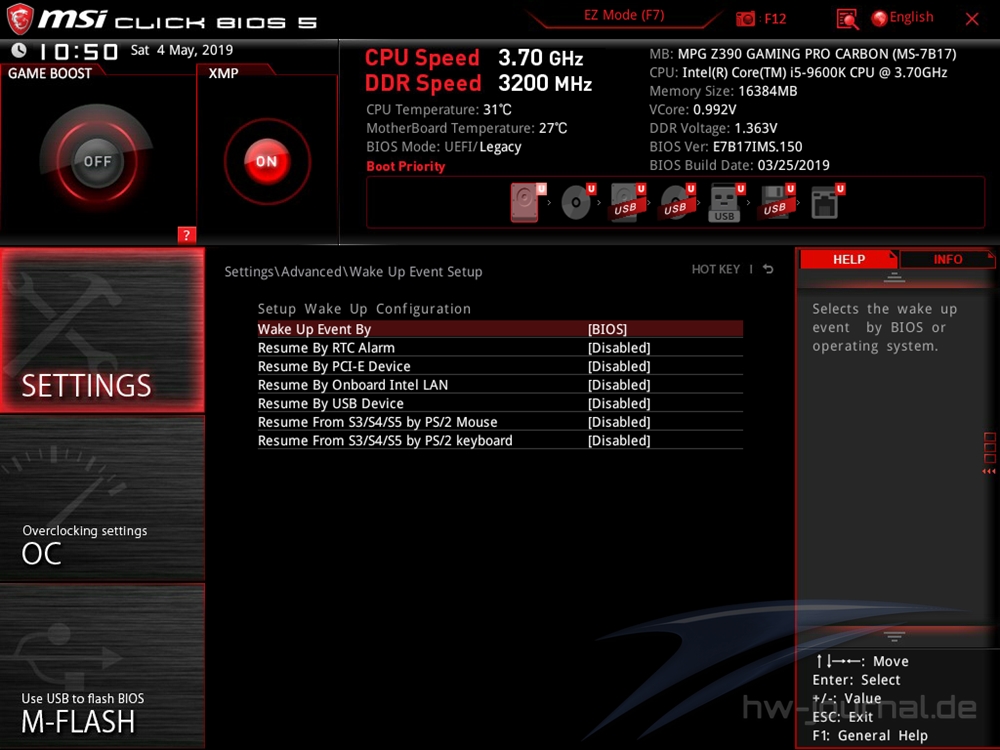Open the SETTINGS section
Viewport: 1000px width, 750px height.
click(102, 330)
